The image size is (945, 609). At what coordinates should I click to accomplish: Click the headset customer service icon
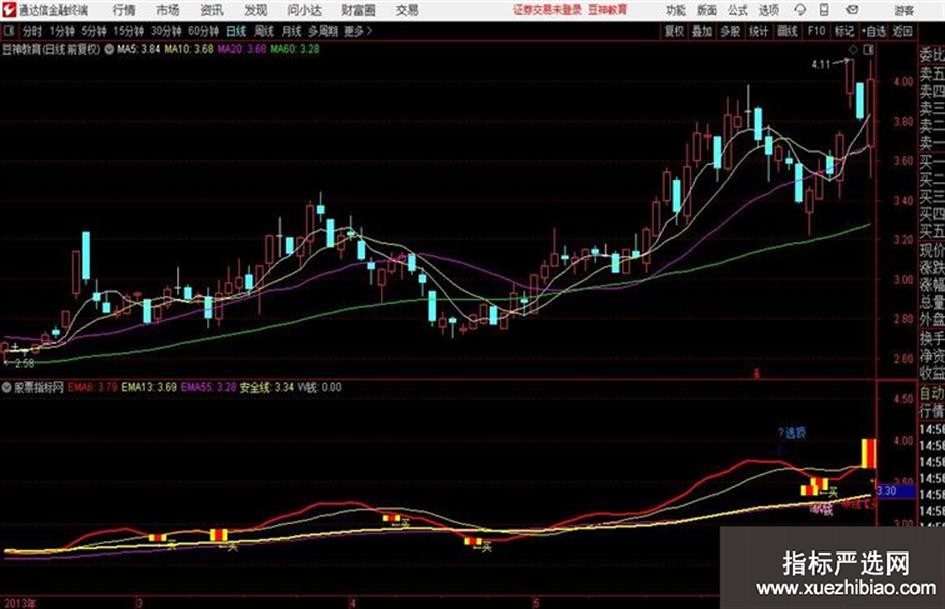pos(800,10)
